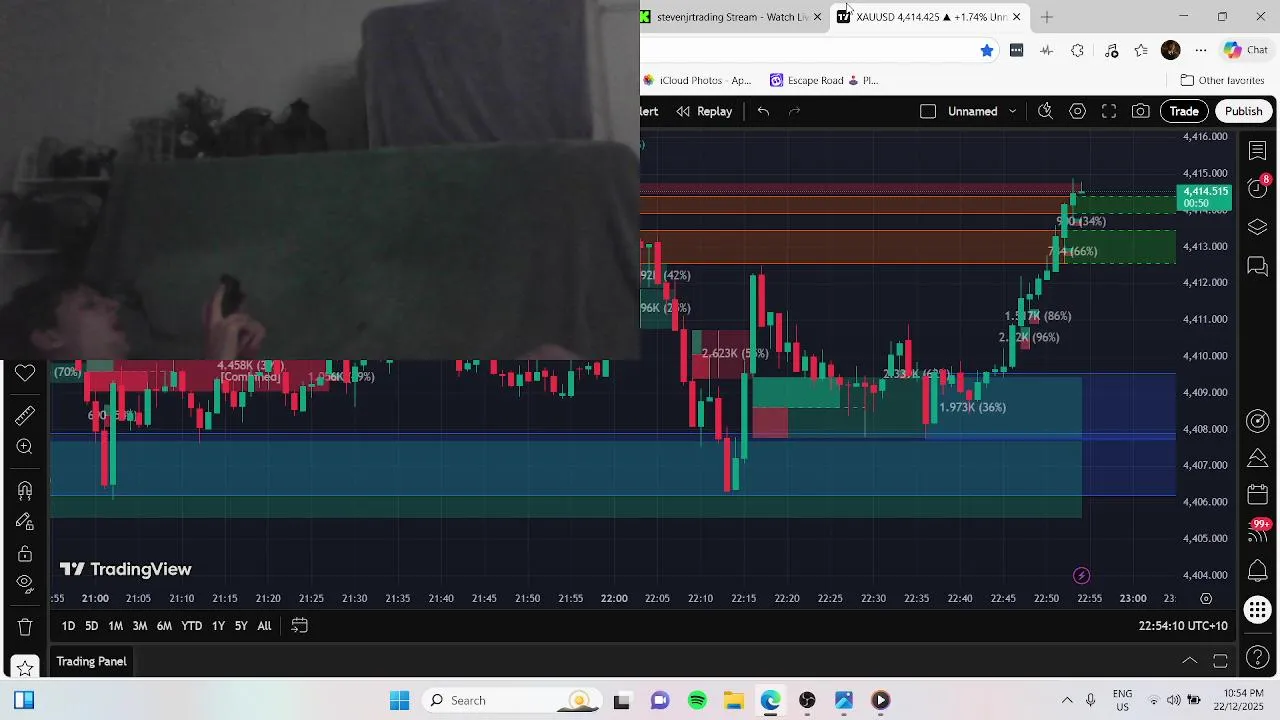1280x720 pixels.
Task: Open the products grid icon
Action: (x=1258, y=609)
